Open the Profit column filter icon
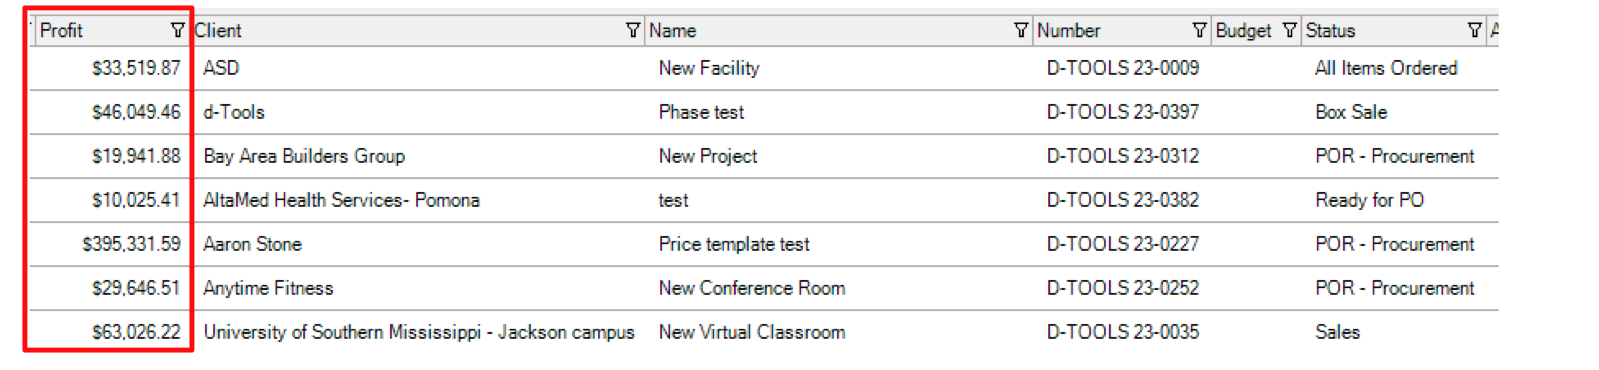This screenshot has height=370, width=1599. (x=177, y=30)
